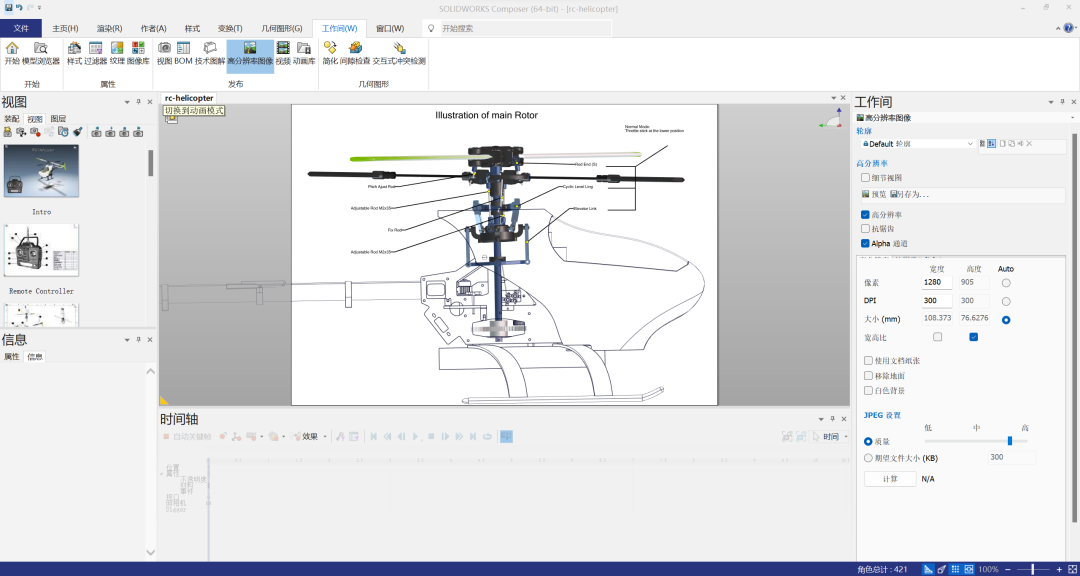This screenshot has height=576, width=1080.
Task: Open the 视频 video workshop
Action: pos(283,48)
